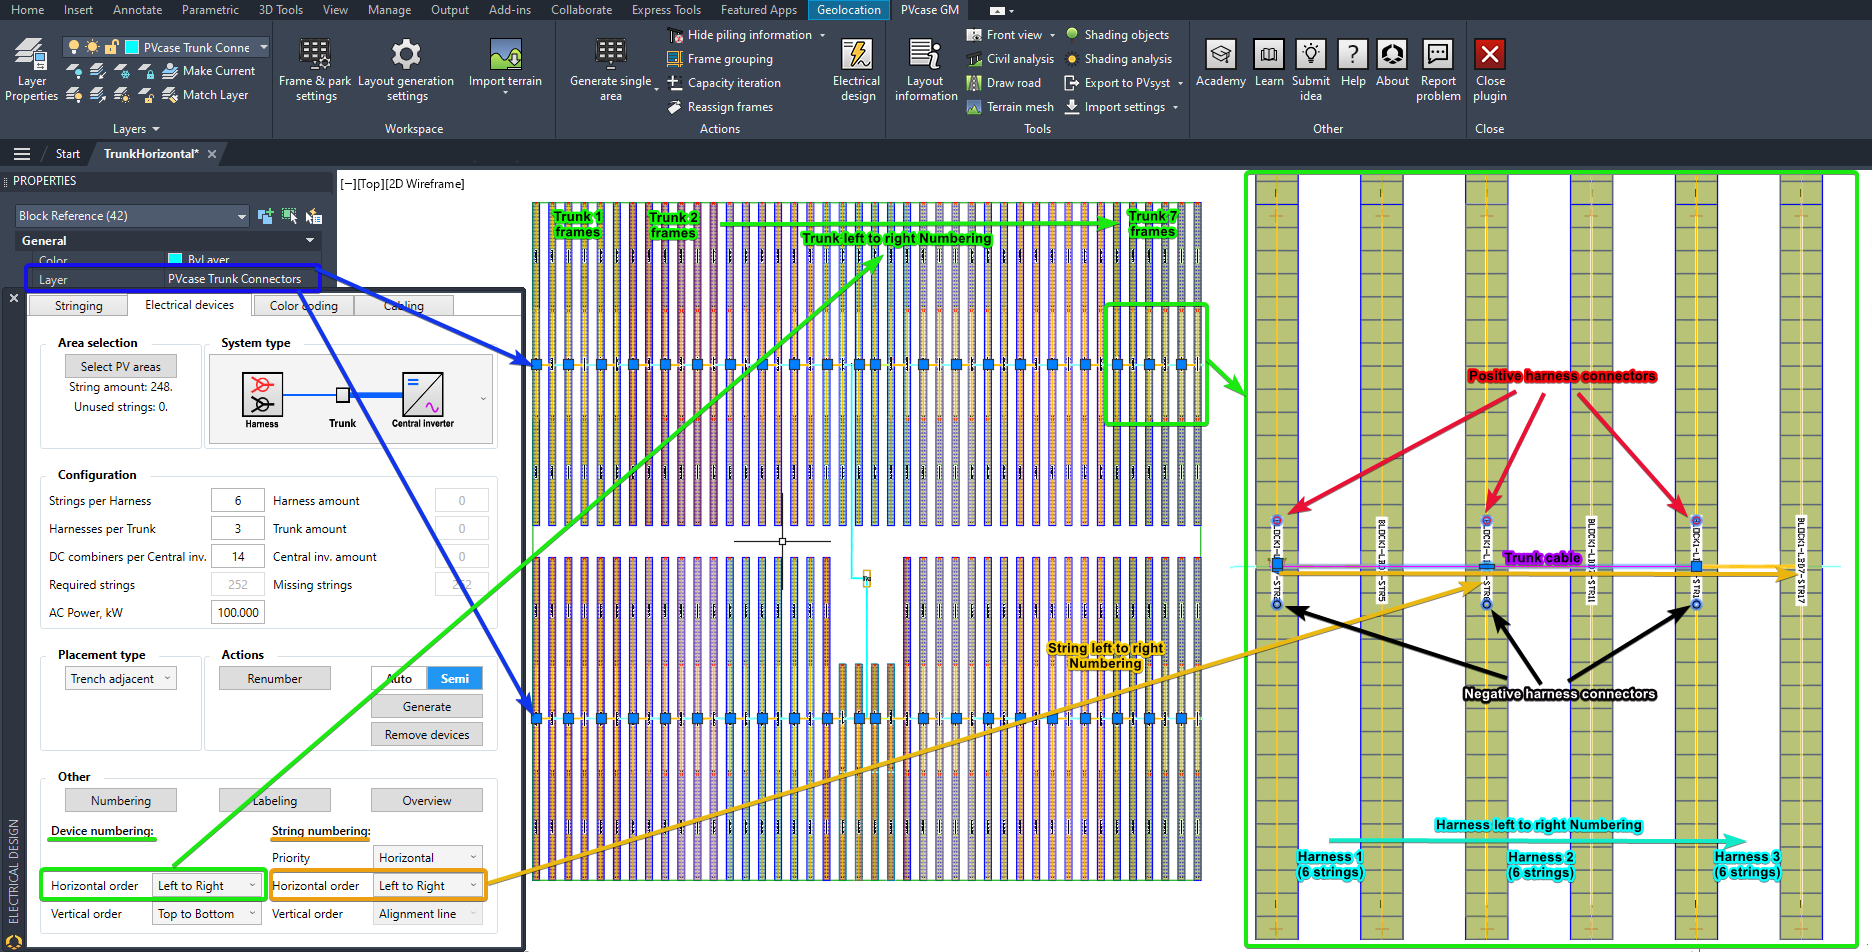
Task: Open Device numbering horizontal order dropdown
Action: point(207,885)
